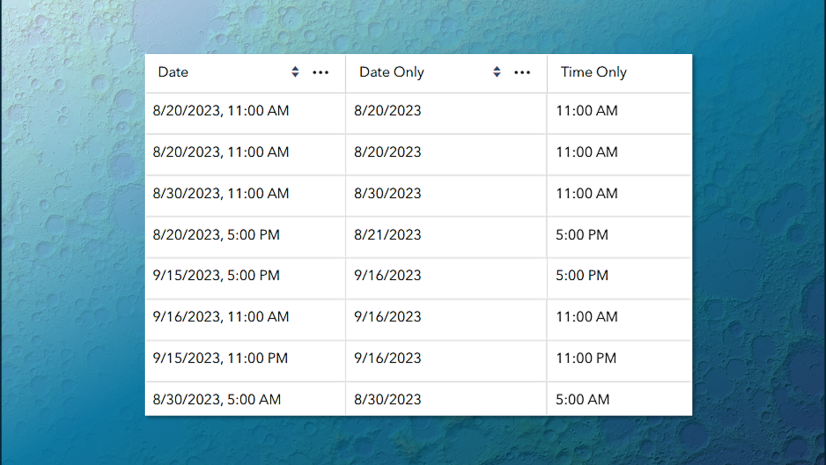Select the 8/30/2023, 5:00 AM date cell
The height and width of the screenshot is (465, 826).
pyautogui.click(x=217, y=399)
